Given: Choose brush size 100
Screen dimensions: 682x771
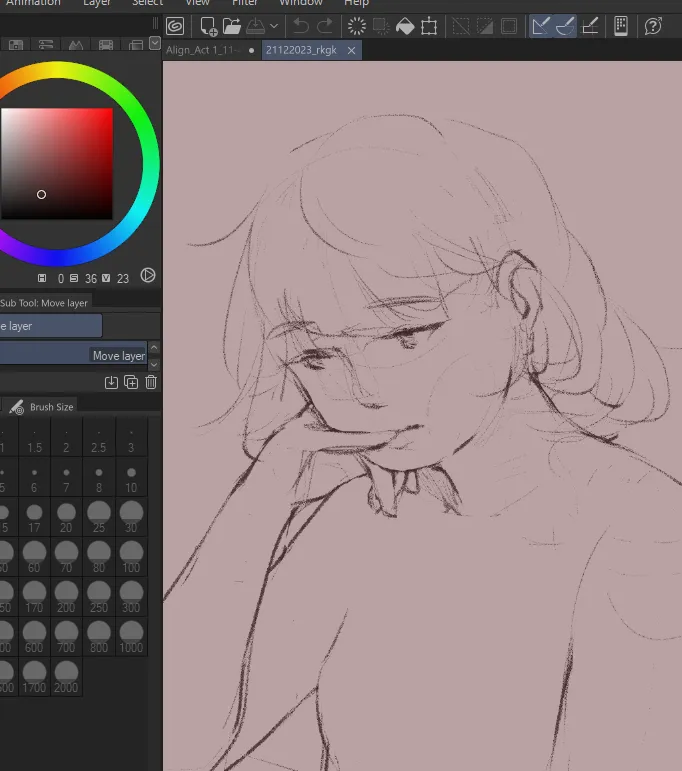Looking at the screenshot, I should point(131,558).
